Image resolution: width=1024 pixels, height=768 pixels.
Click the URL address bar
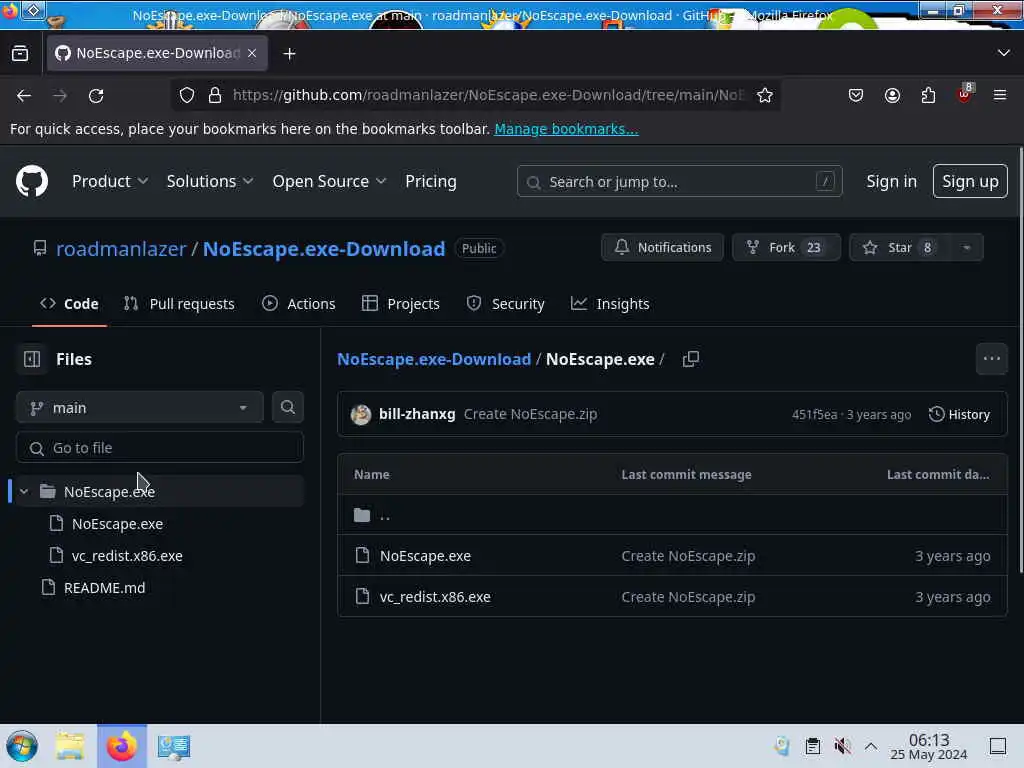(x=488, y=95)
